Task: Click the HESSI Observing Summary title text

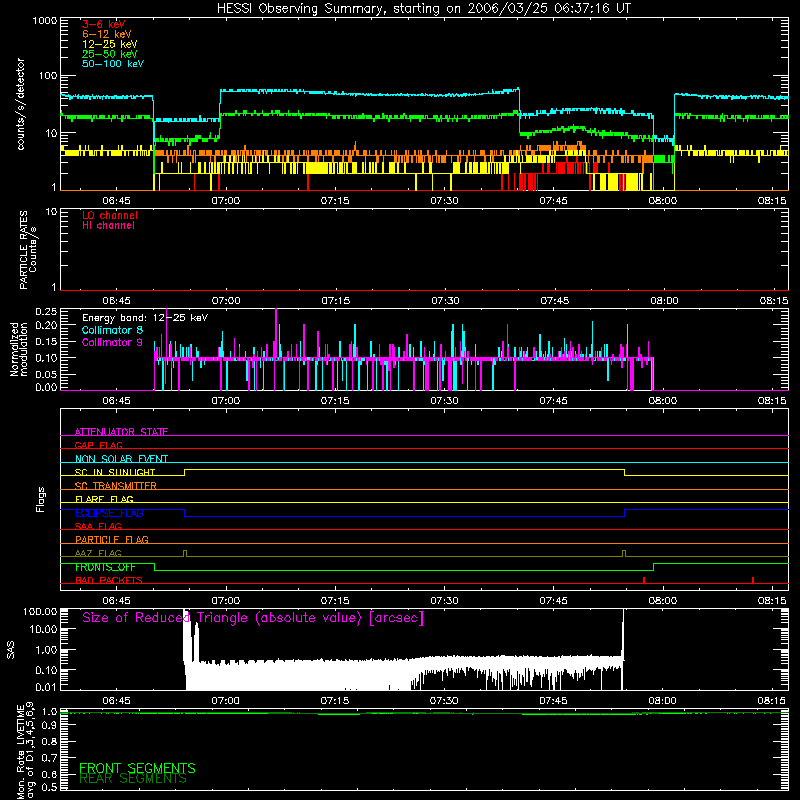Action: (423, 9)
